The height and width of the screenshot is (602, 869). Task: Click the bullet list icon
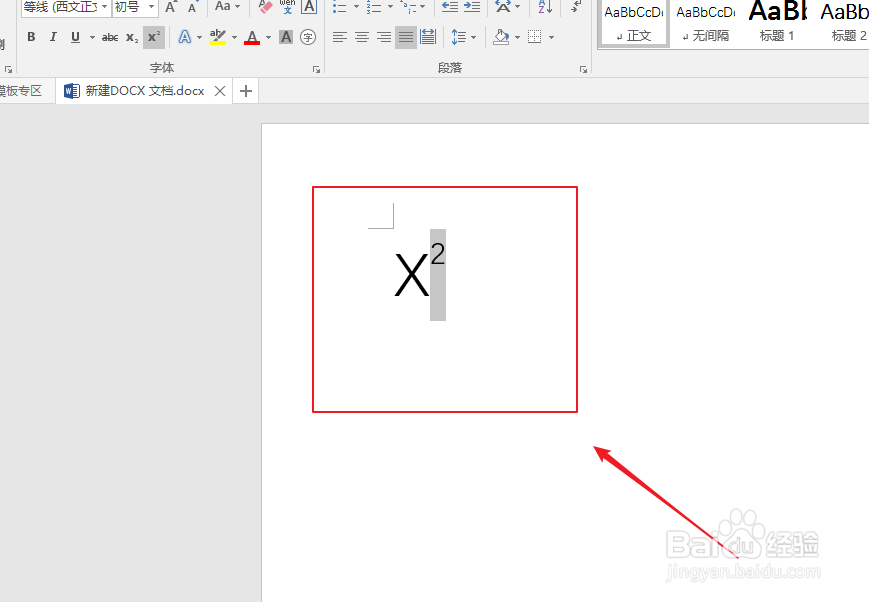[x=340, y=7]
